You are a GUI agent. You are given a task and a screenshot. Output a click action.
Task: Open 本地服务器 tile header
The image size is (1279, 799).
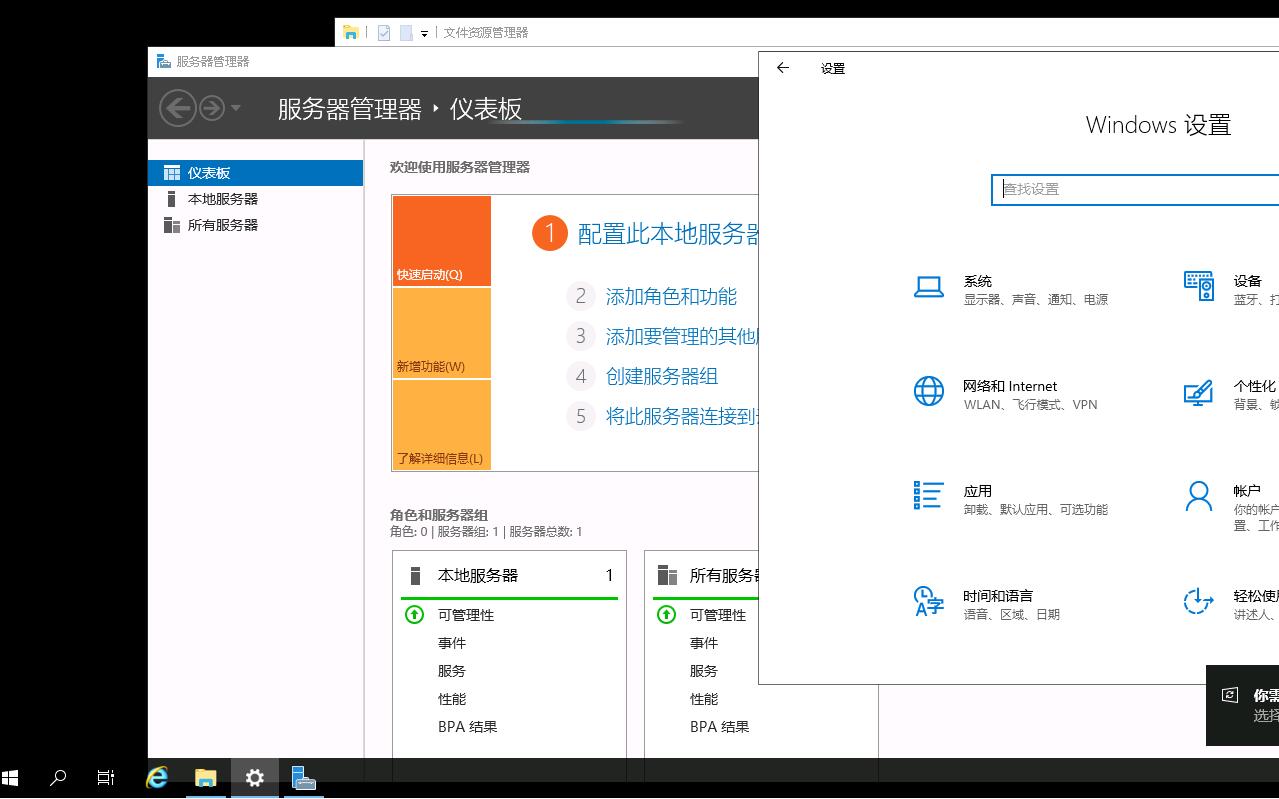(510, 575)
